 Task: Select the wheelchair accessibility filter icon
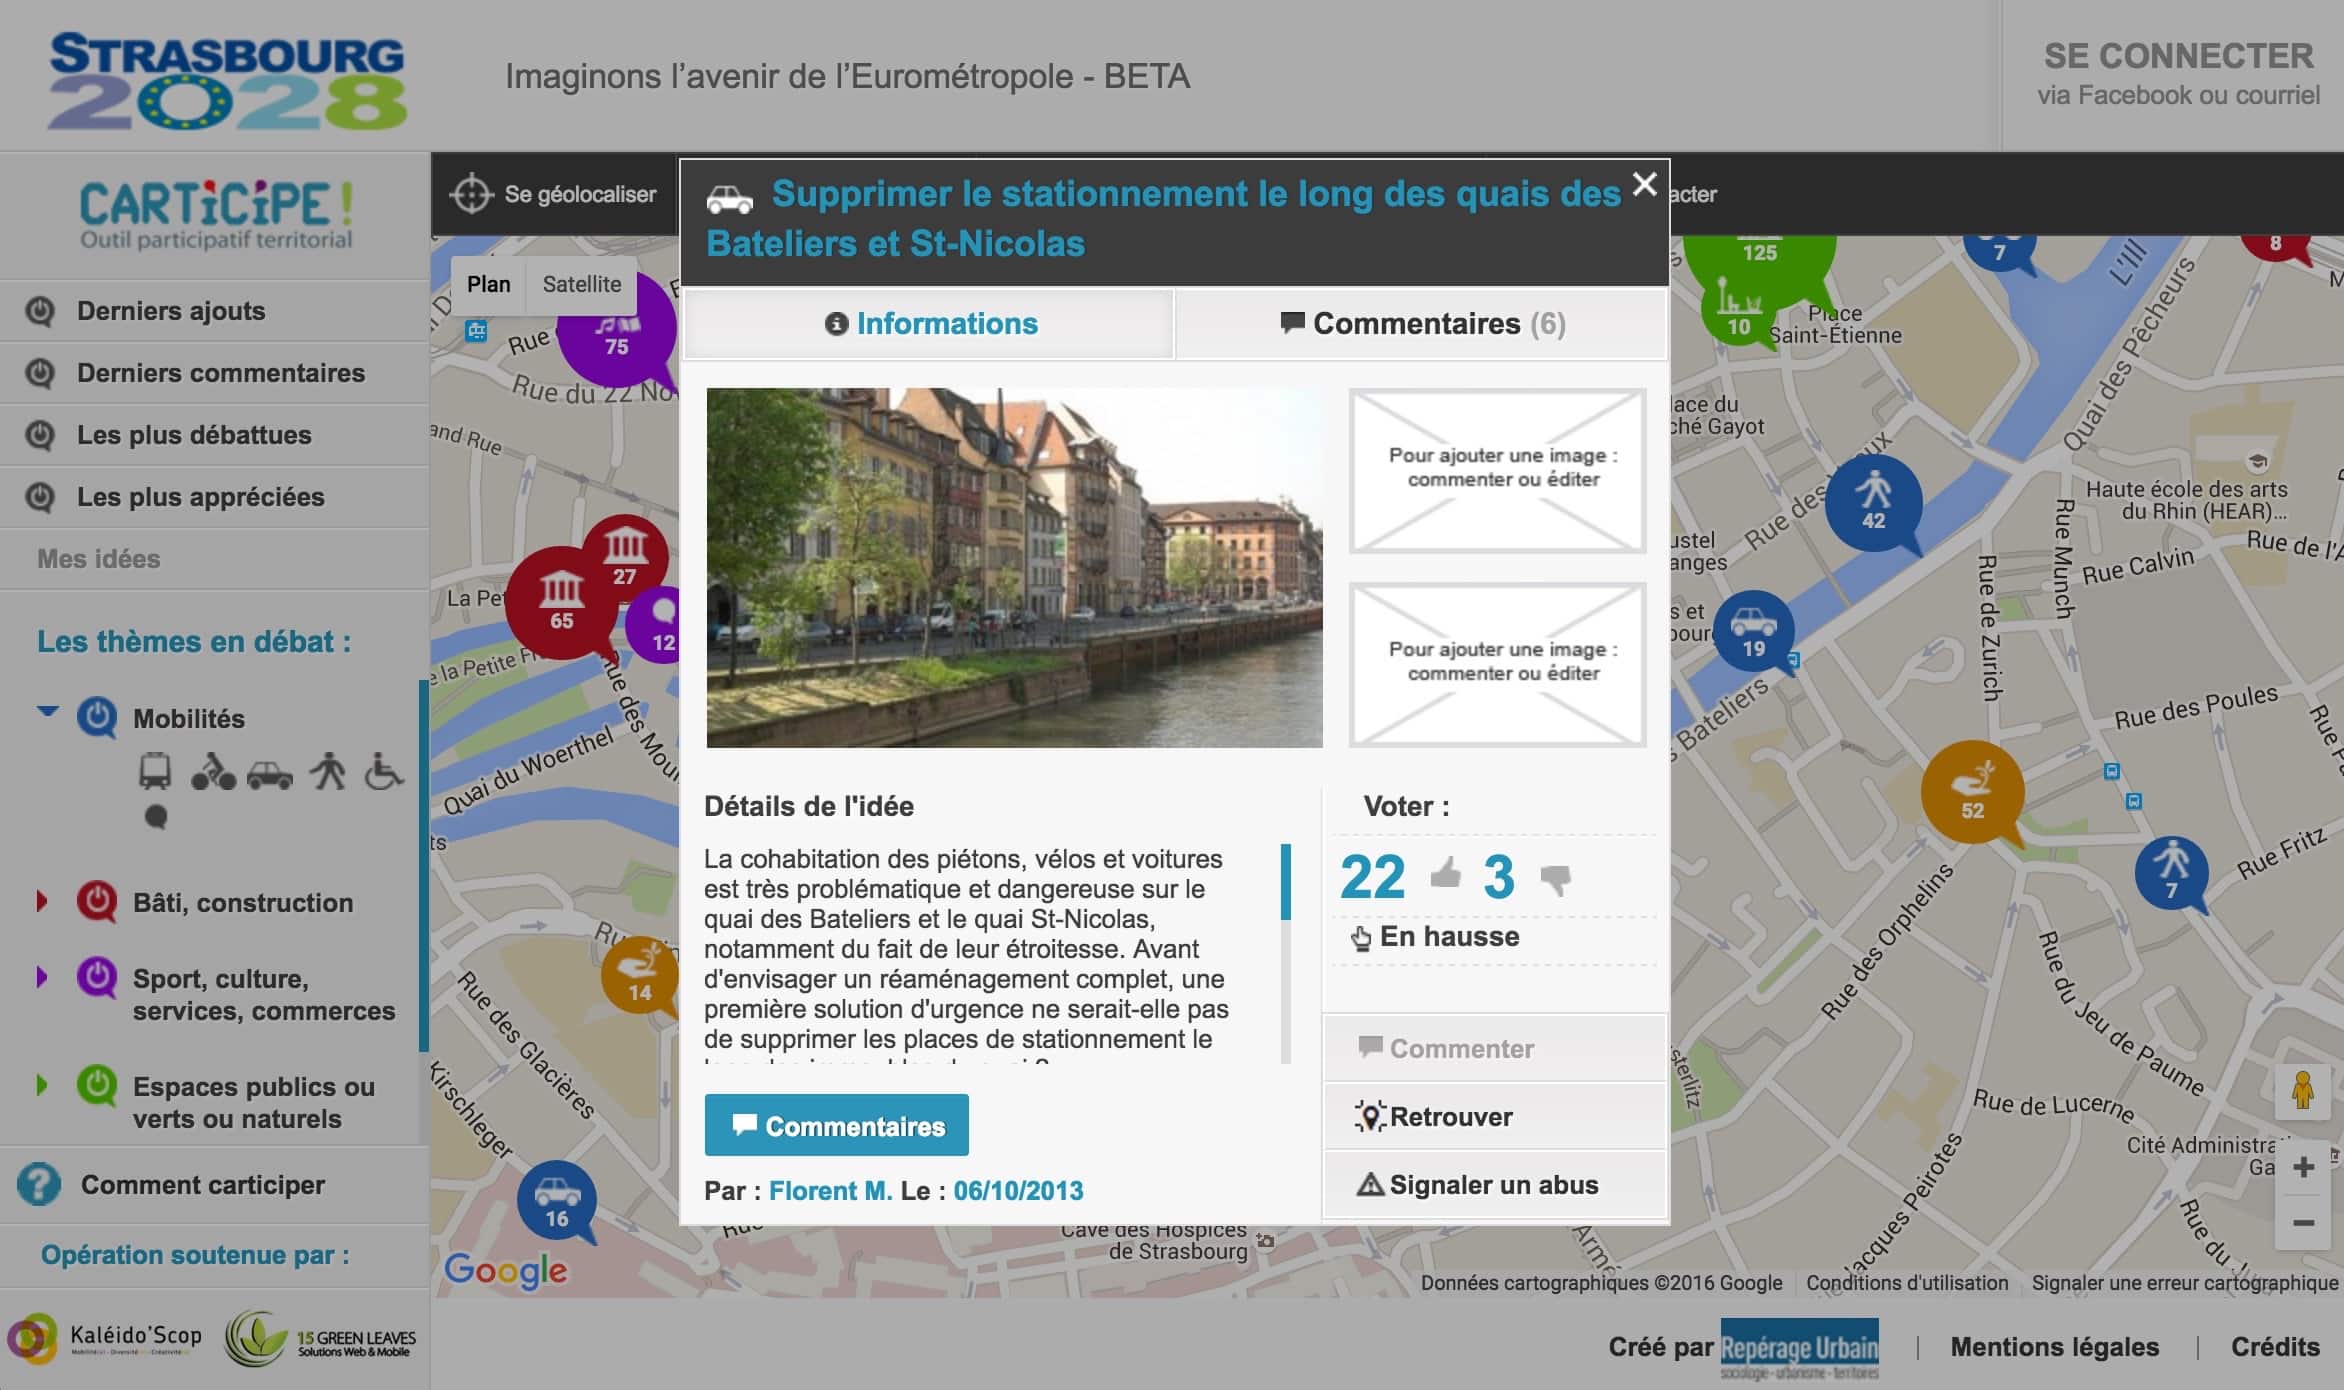(x=383, y=772)
